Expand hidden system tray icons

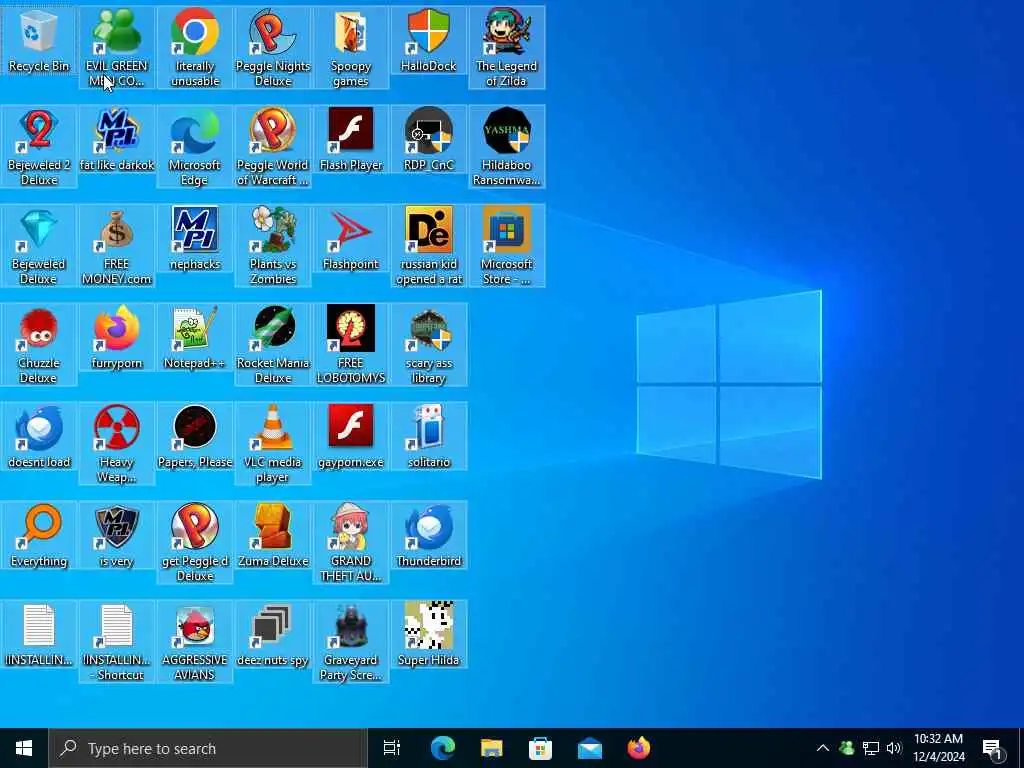823,748
